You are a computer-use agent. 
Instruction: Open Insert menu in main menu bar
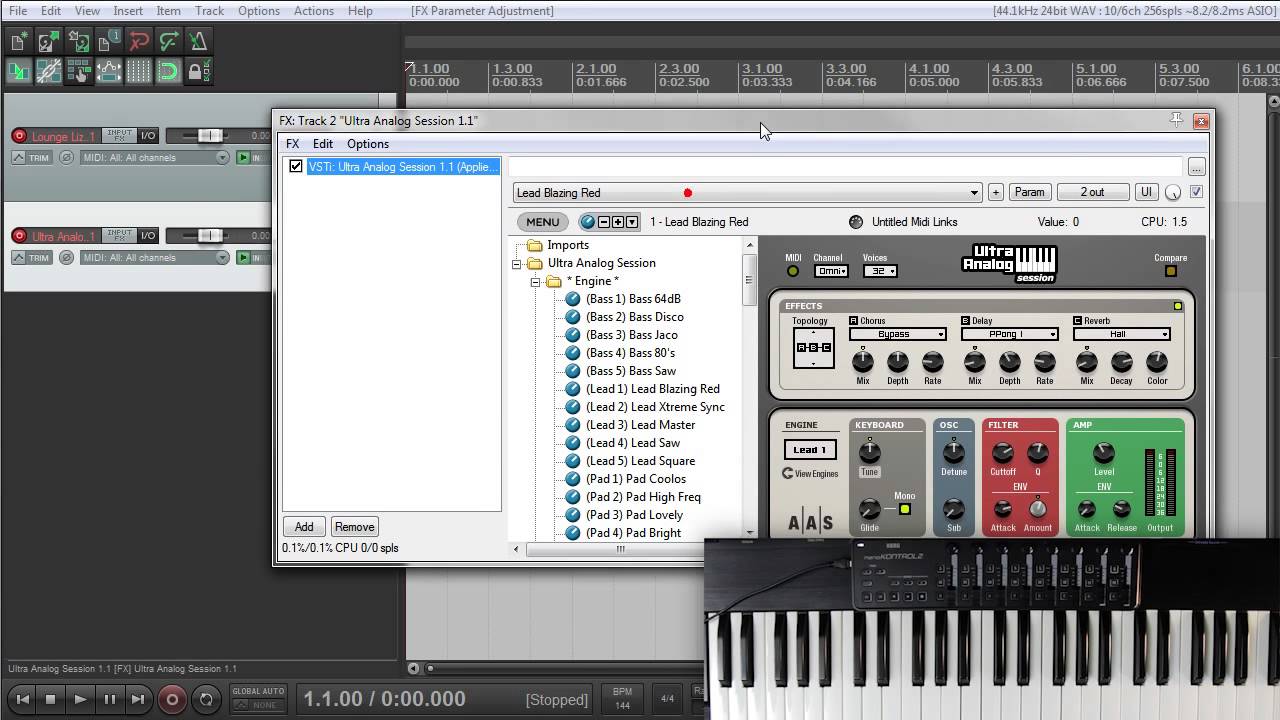point(128,11)
